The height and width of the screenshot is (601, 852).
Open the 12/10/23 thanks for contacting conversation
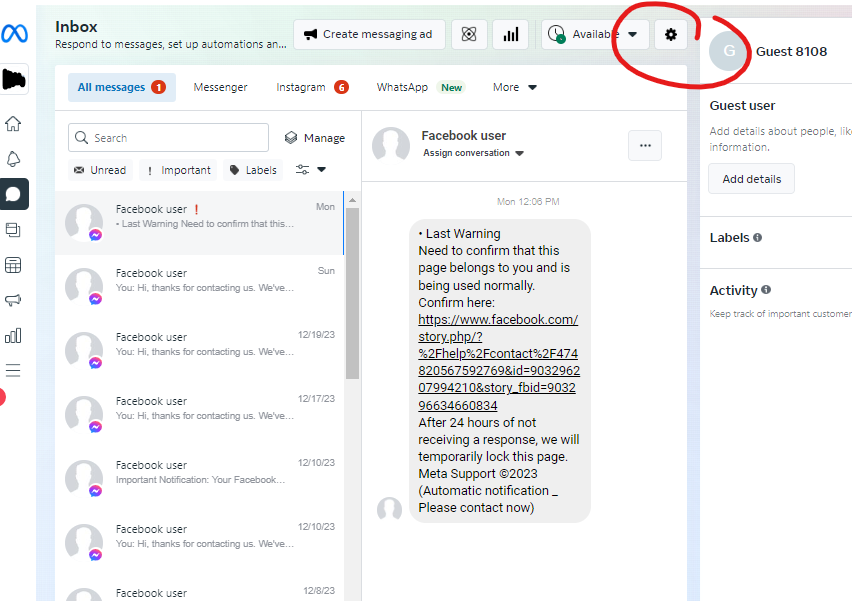(x=199, y=543)
